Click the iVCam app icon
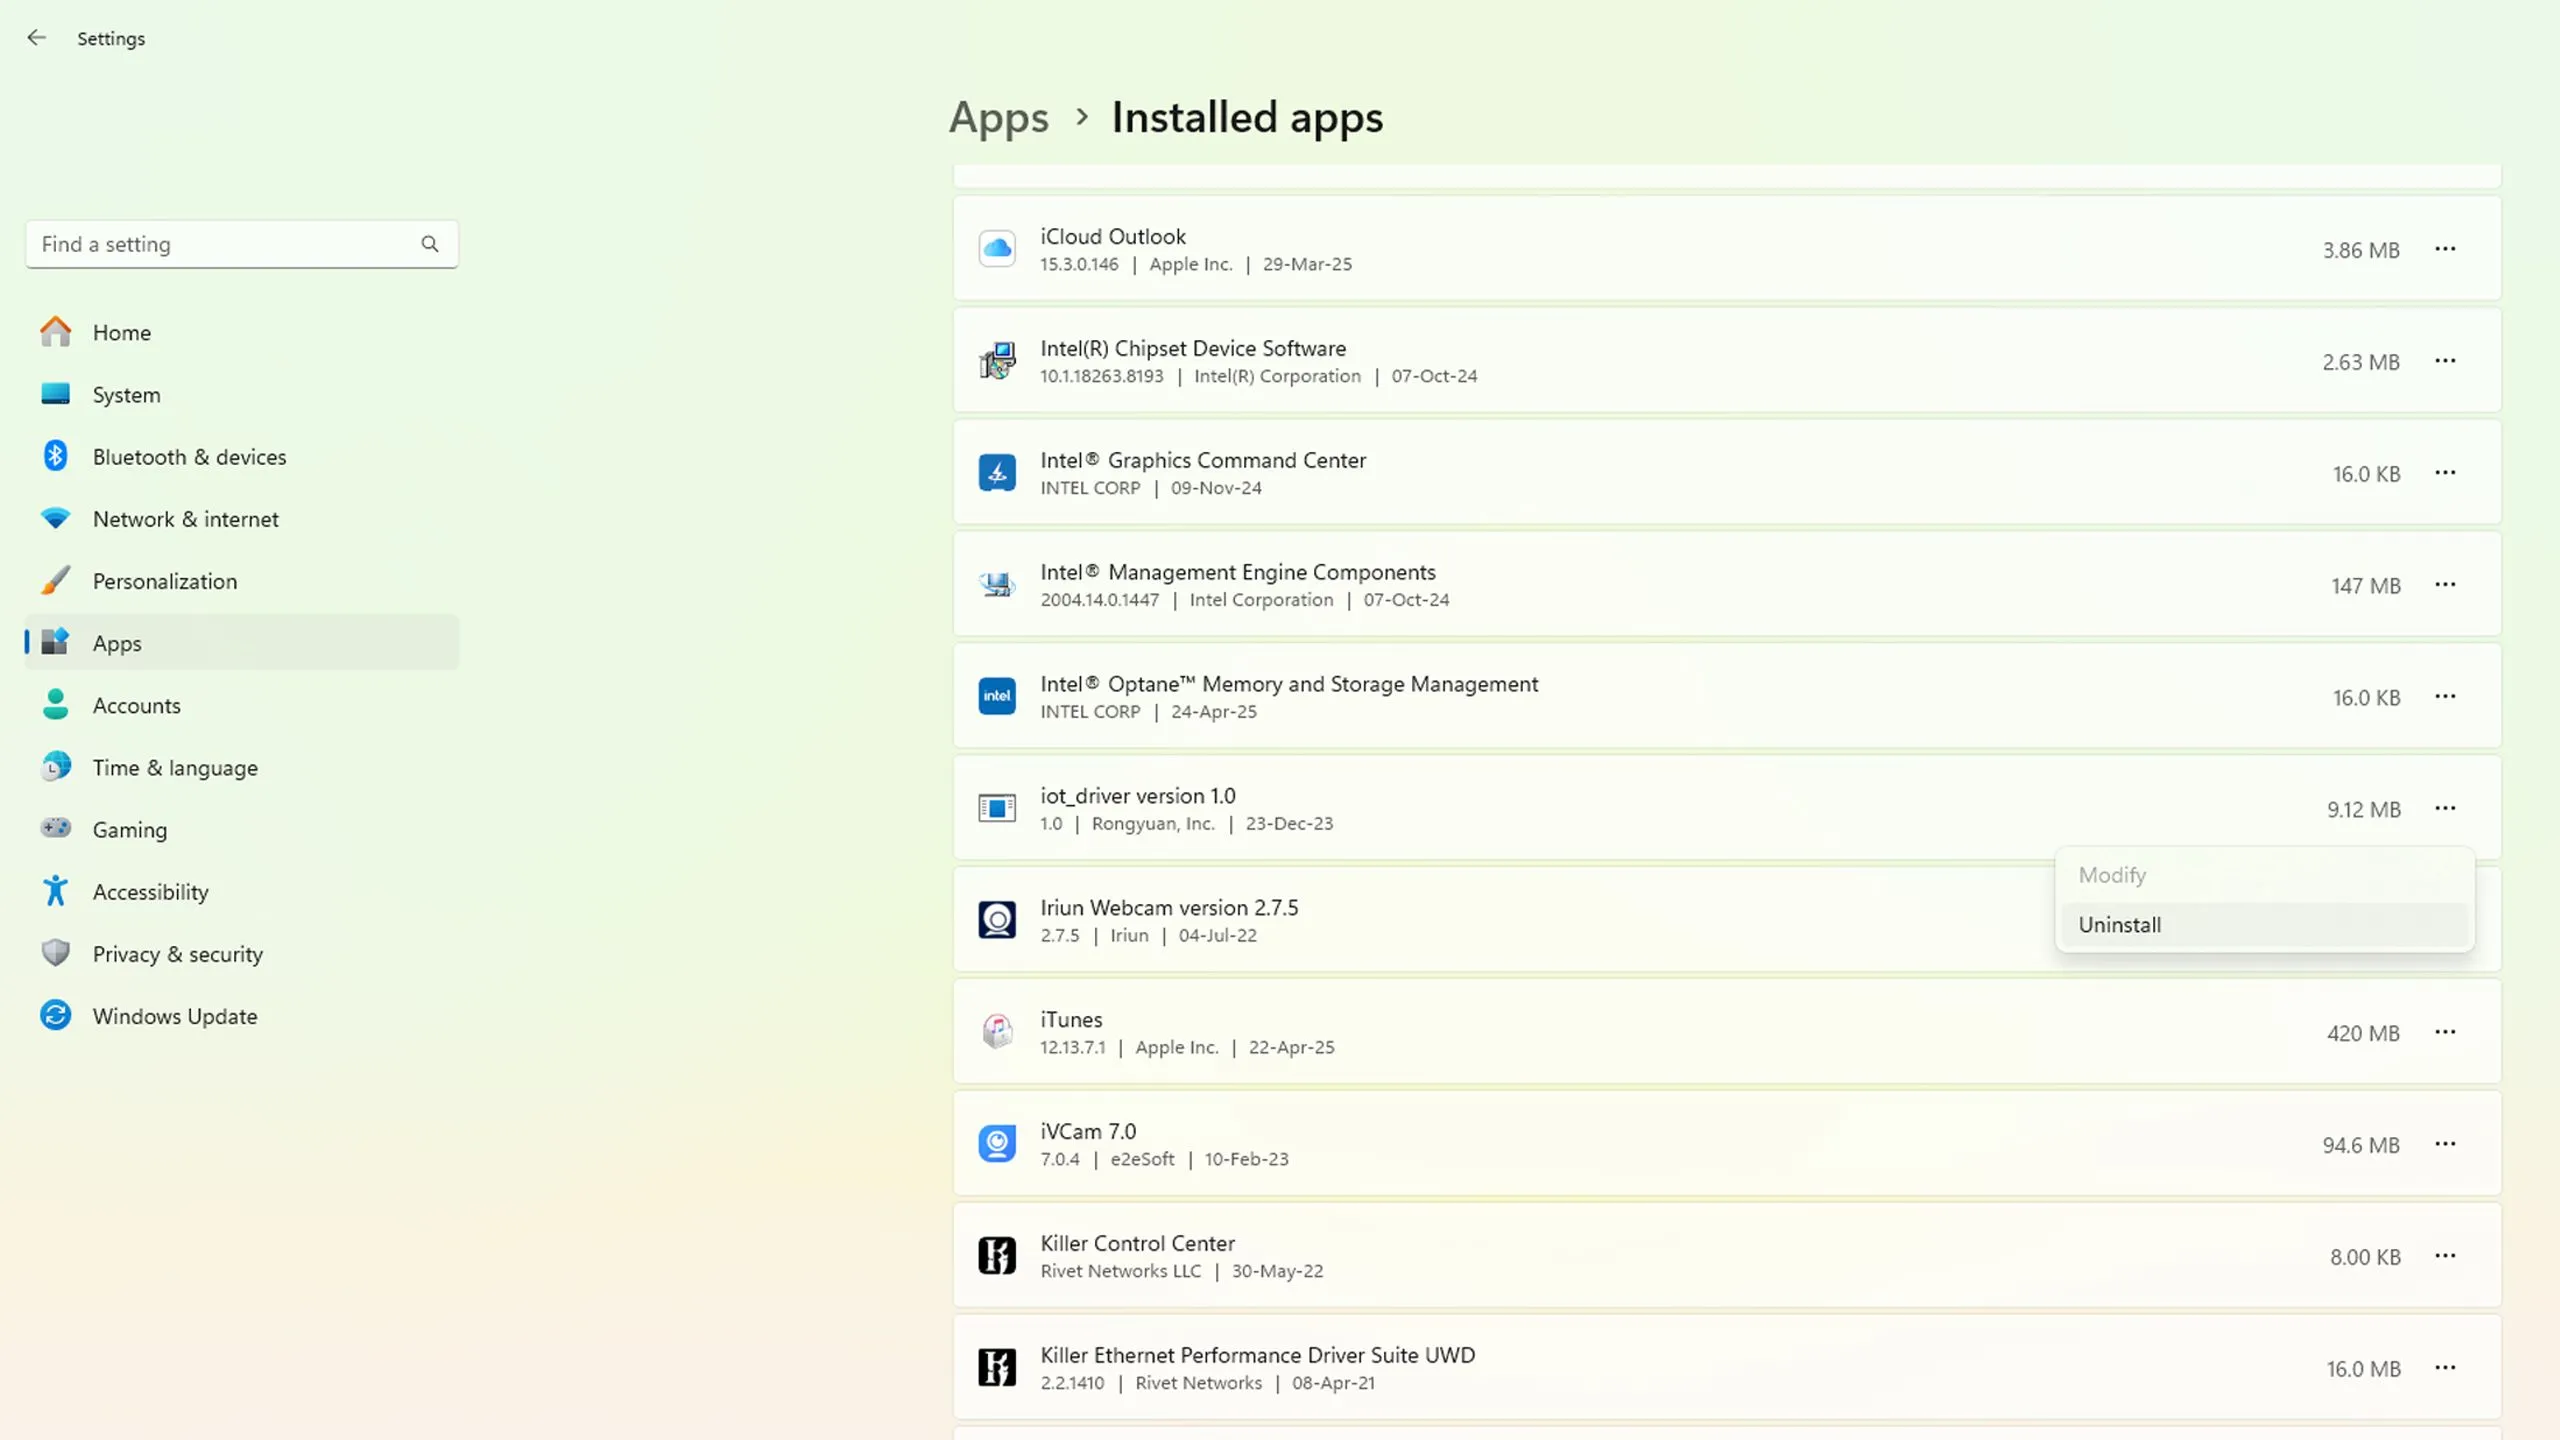 997,1144
